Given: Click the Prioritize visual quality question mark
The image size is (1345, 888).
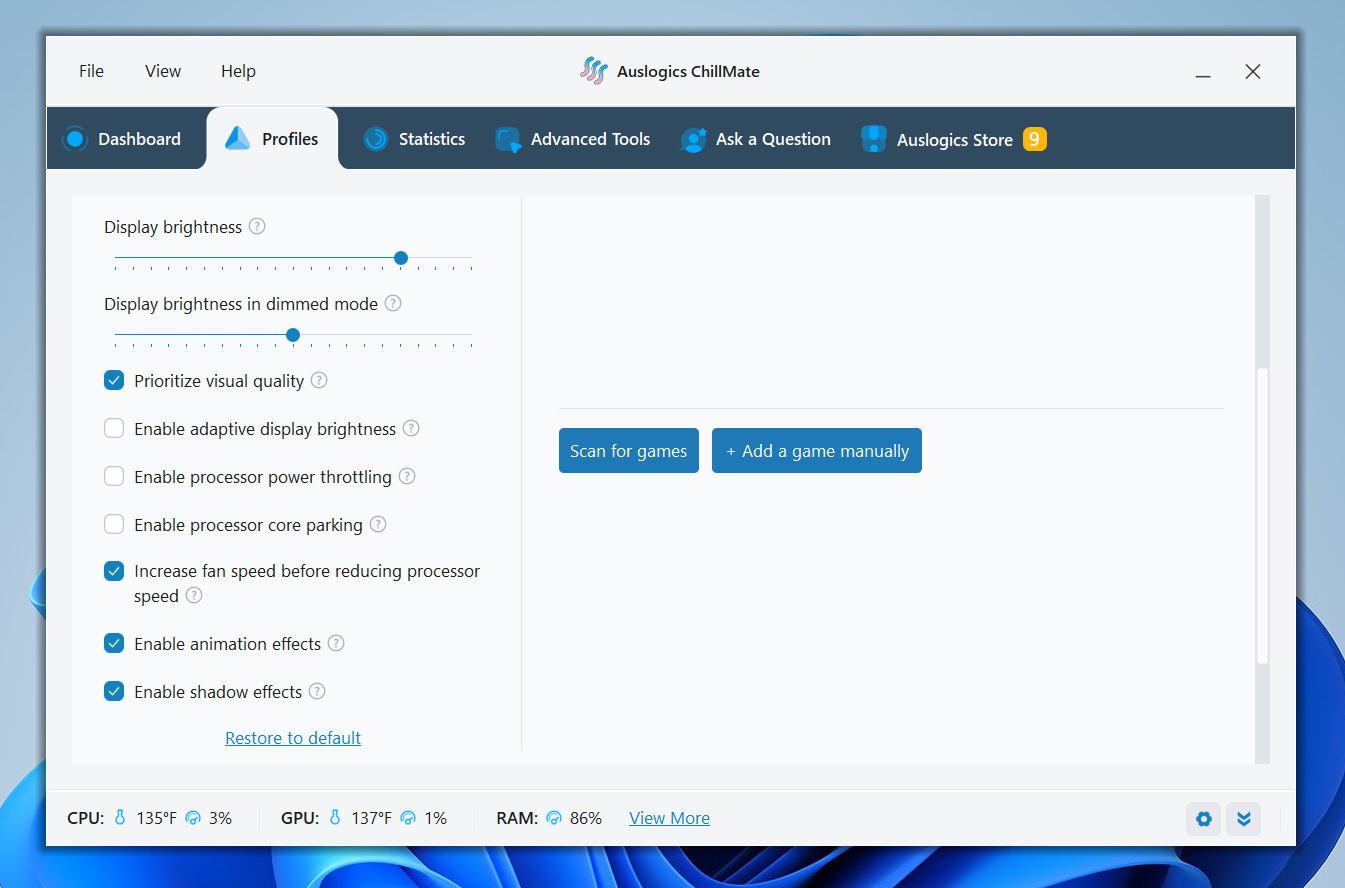Looking at the screenshot, I should coord(318,380).
